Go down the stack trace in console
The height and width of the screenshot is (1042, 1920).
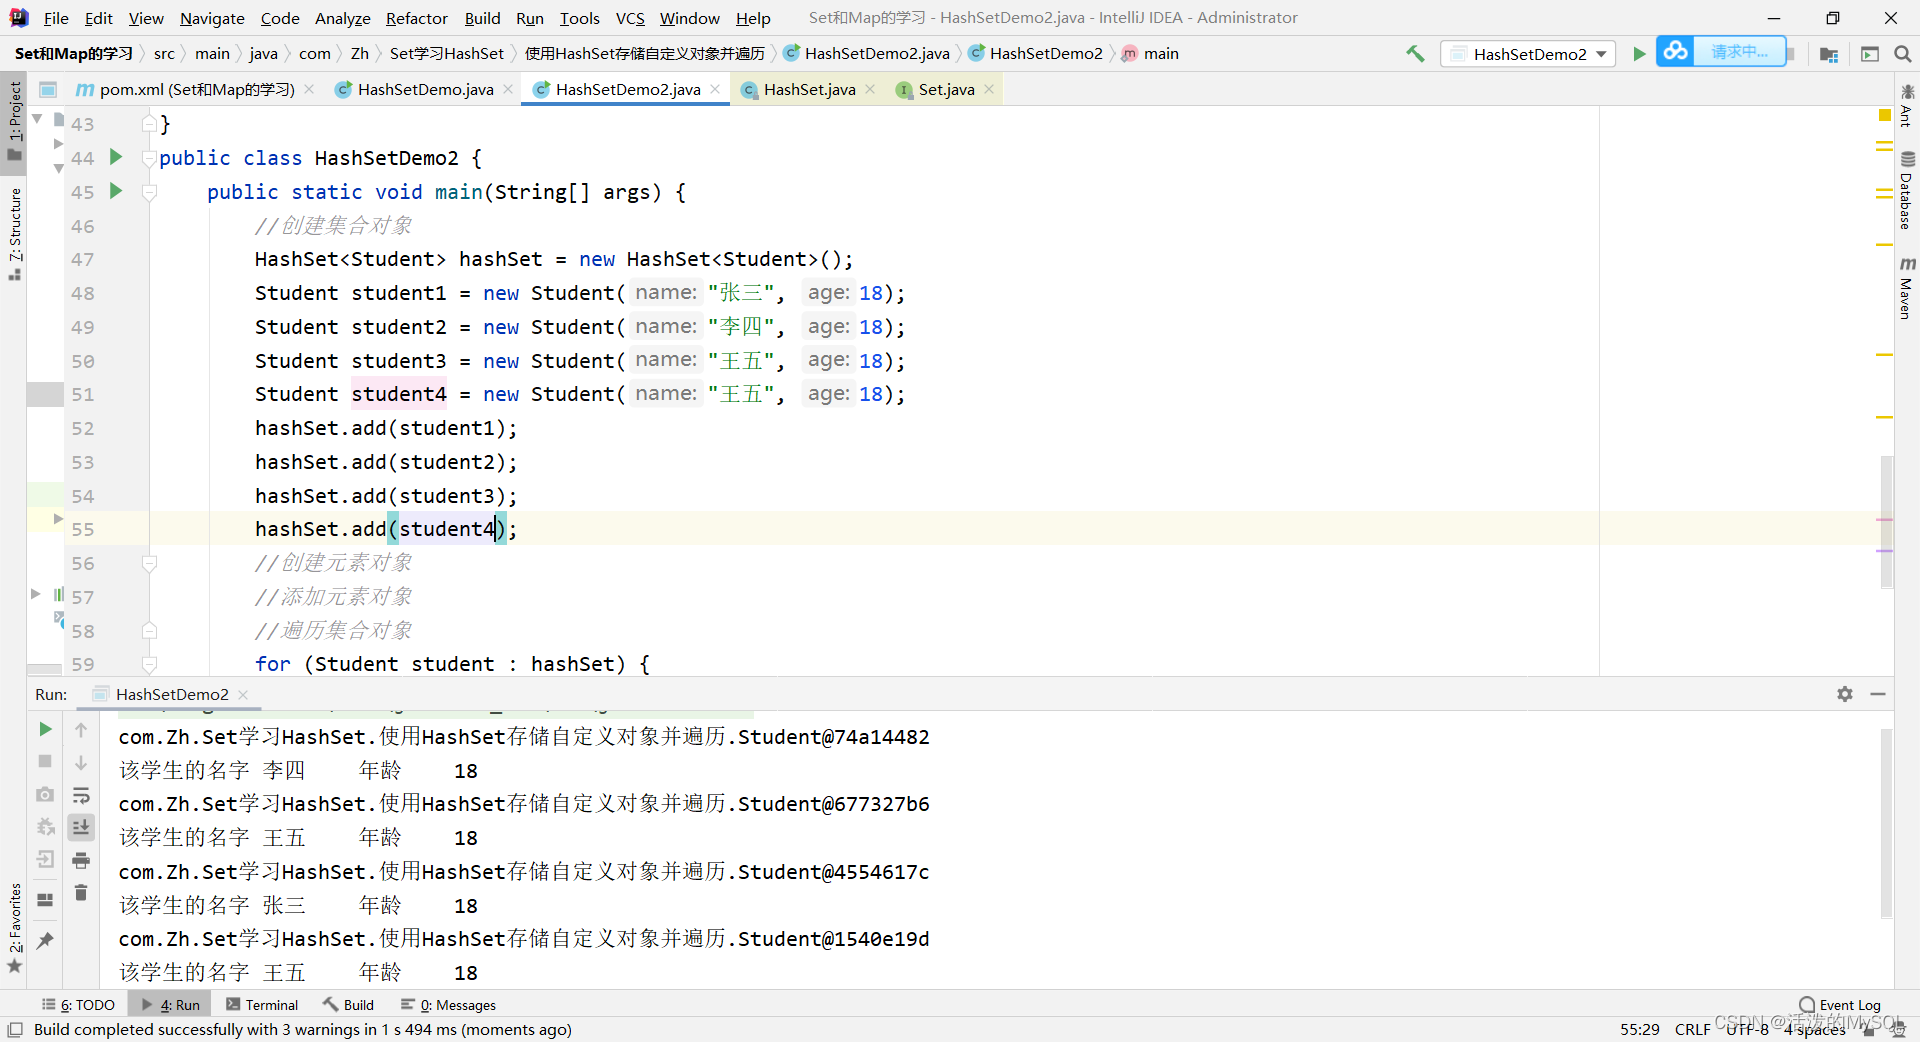pos(81,762)
